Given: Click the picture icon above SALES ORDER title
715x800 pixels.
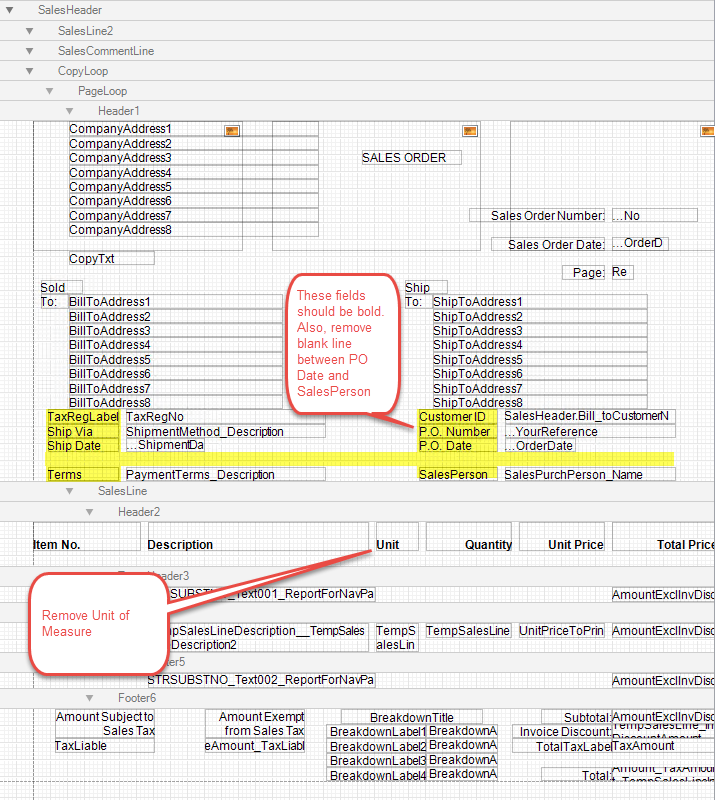Looking at the screenshot, I should point(470,131).
